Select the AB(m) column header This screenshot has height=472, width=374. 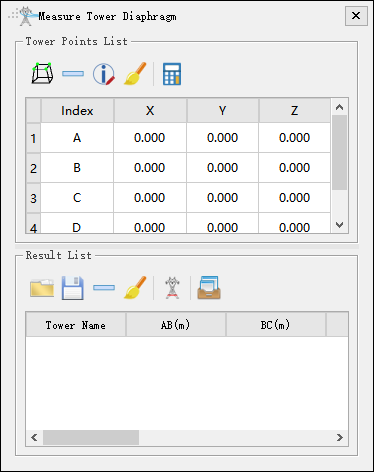(x=176, y=325)
